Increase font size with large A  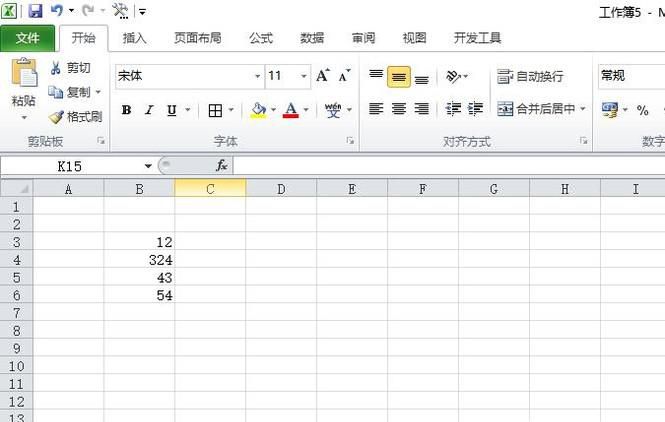[x=322, y=76]
